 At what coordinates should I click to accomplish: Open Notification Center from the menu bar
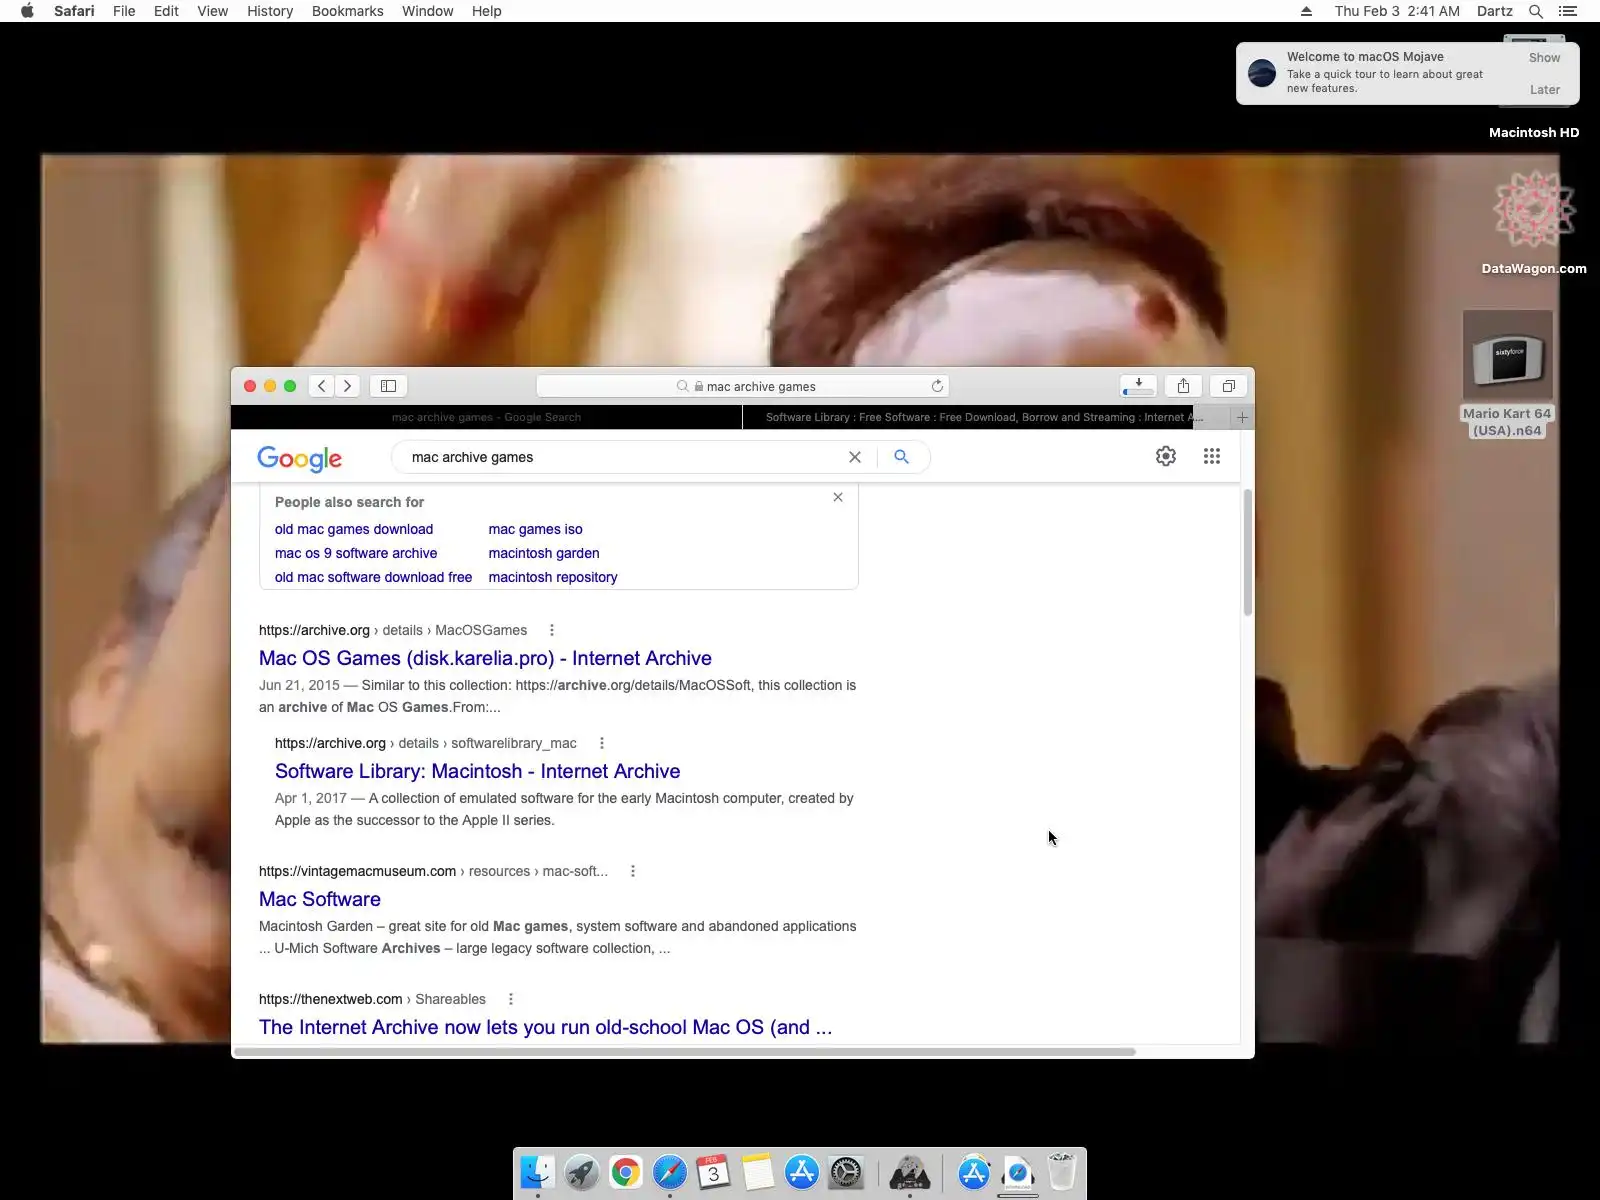[1568, 11]
